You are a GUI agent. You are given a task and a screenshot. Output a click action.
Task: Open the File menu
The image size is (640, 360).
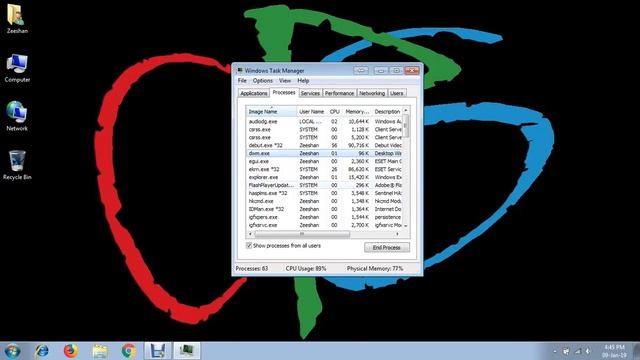(242, 81)
